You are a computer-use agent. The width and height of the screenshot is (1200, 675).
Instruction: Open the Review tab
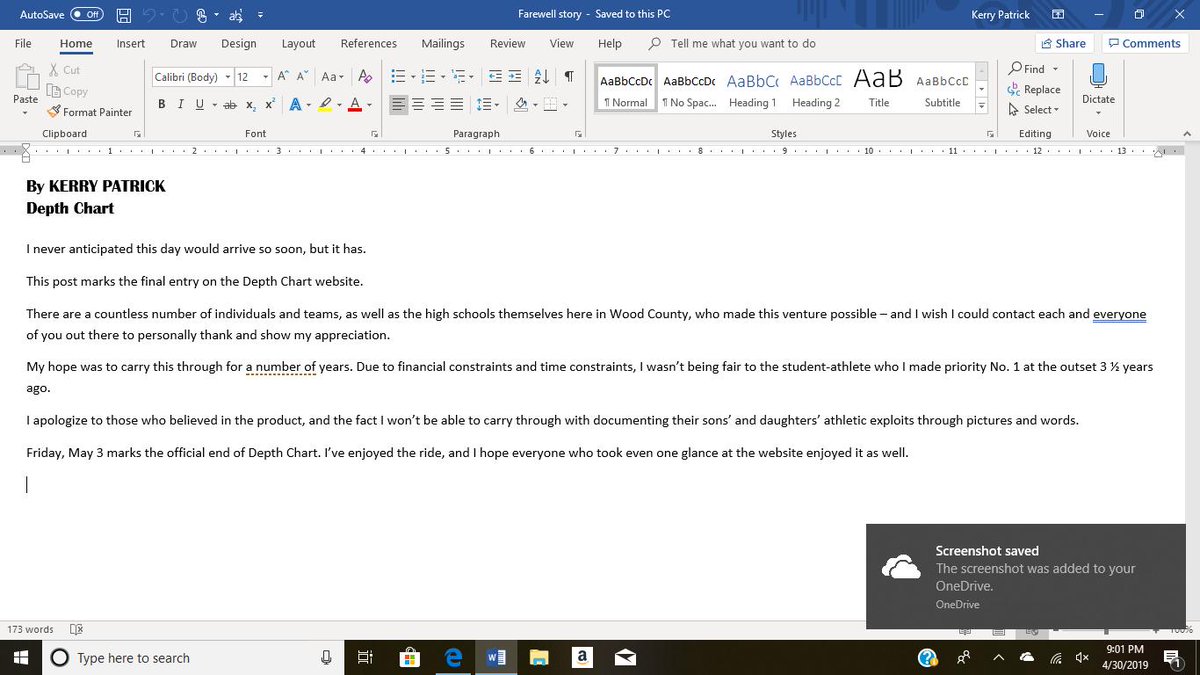point(507,43)
